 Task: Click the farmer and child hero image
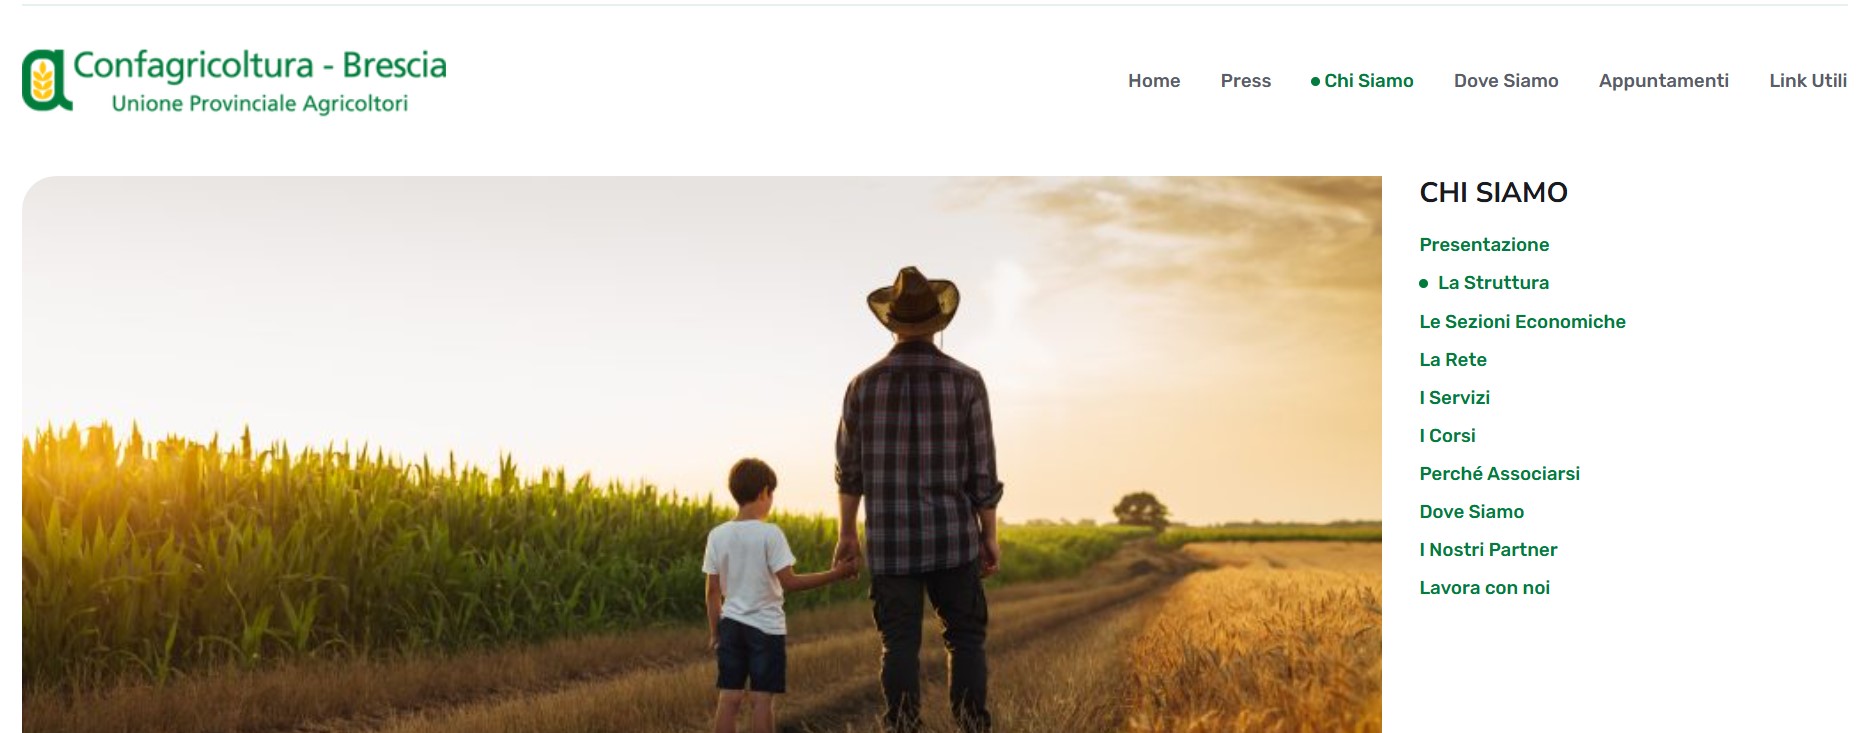point(702,455)
